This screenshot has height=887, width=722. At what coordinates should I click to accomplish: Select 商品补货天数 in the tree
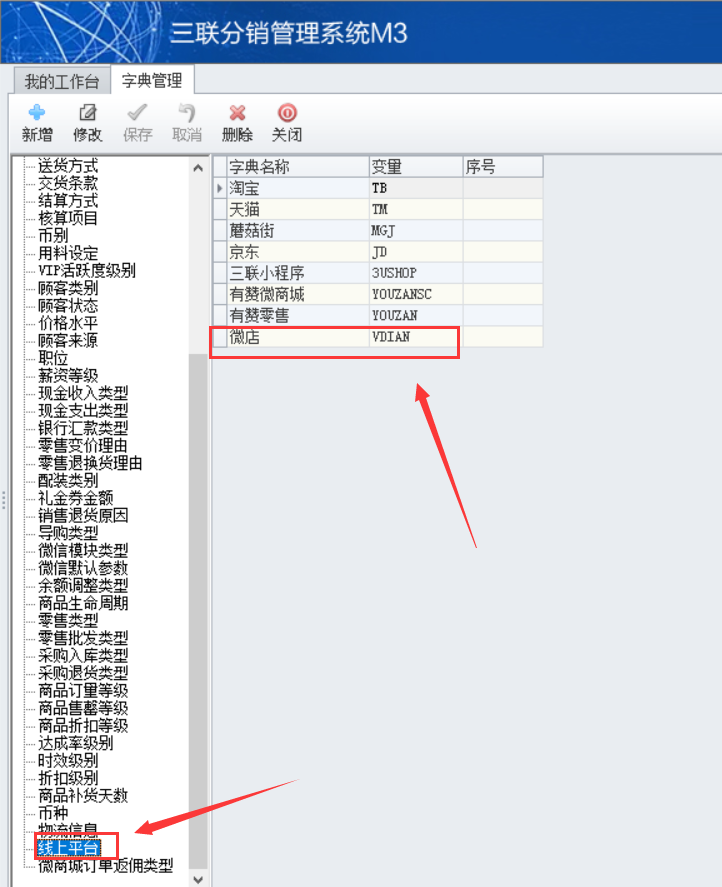point(83,795)
